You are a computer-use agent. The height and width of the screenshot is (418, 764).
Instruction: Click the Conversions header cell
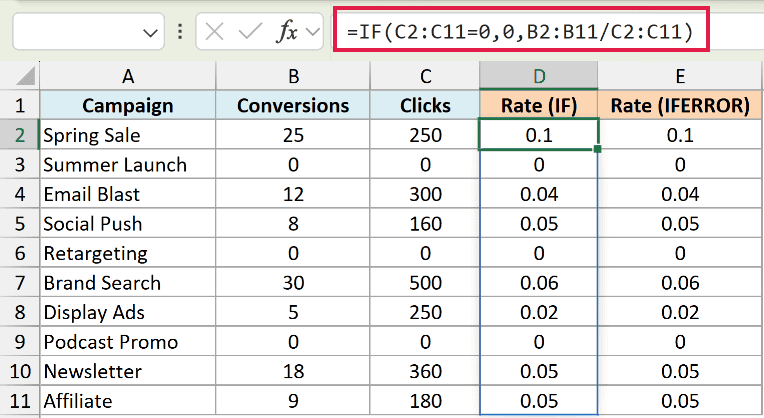293,105
